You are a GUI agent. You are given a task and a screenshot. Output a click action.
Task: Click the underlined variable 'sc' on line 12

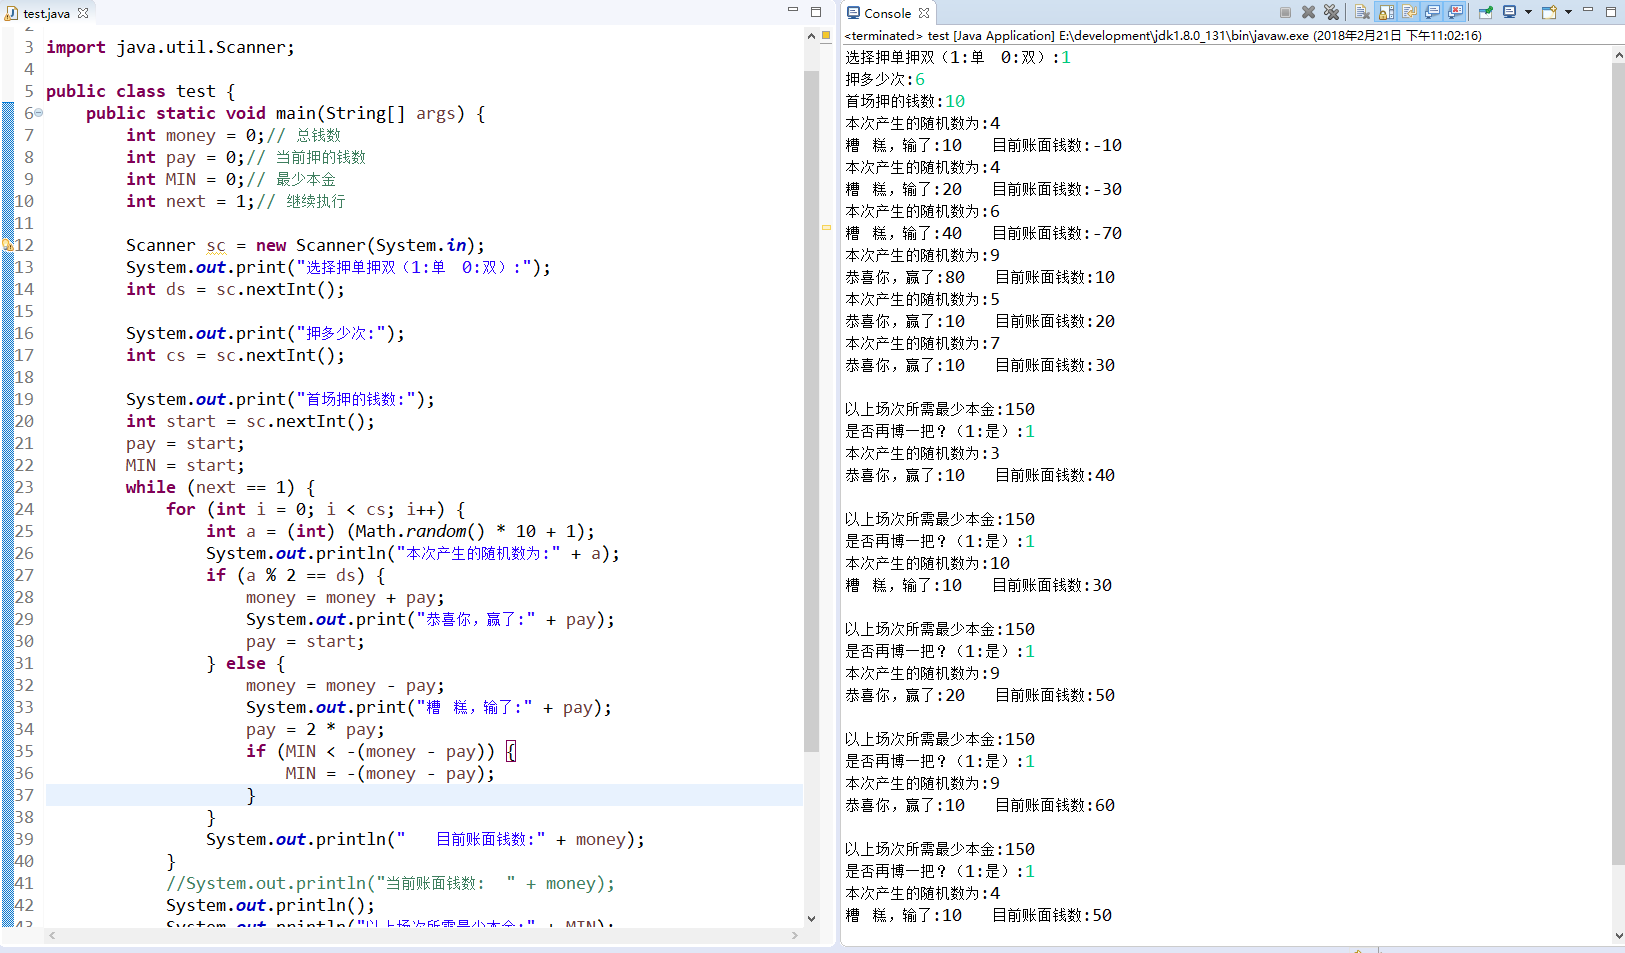216,246
